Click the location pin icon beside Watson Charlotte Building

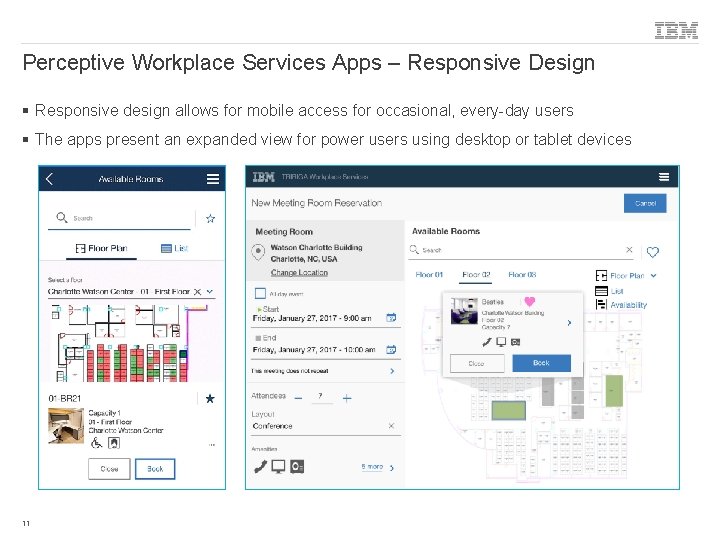[x=259, y=252]
